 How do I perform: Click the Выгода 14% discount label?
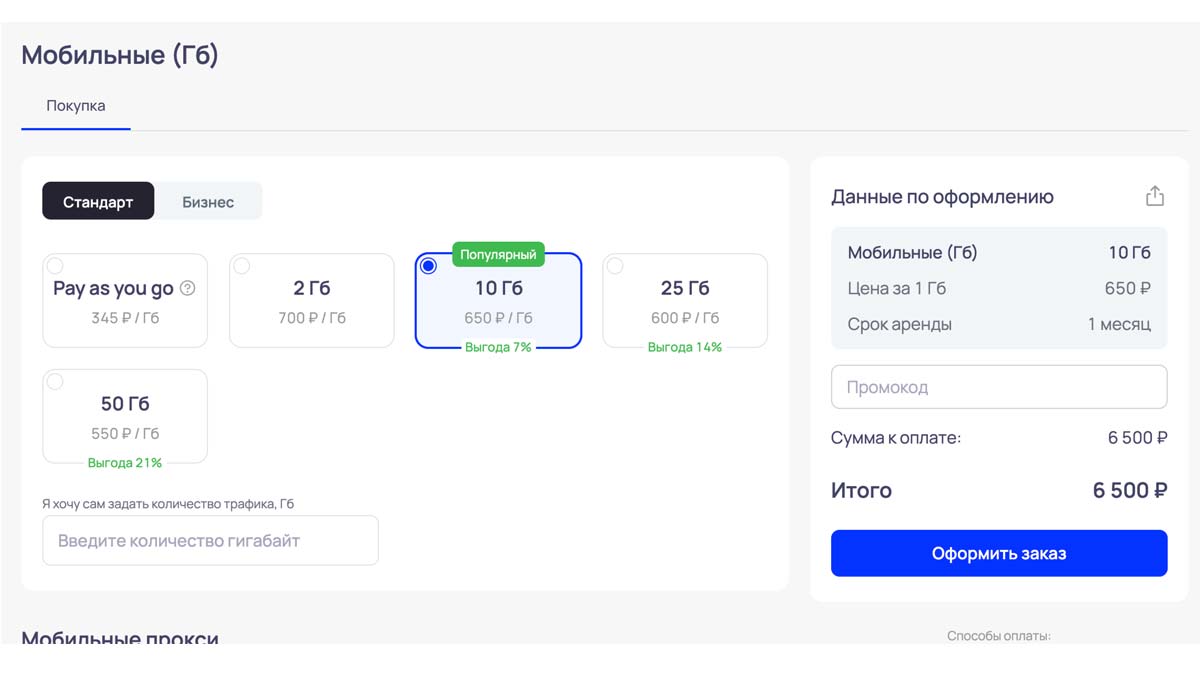tap(685, 347)
